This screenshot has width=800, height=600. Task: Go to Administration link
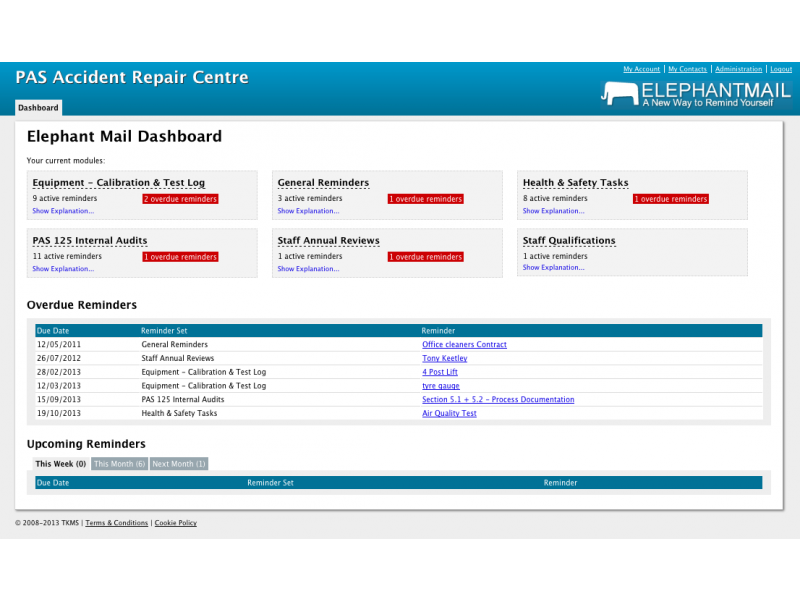click(x=738, y=69)
